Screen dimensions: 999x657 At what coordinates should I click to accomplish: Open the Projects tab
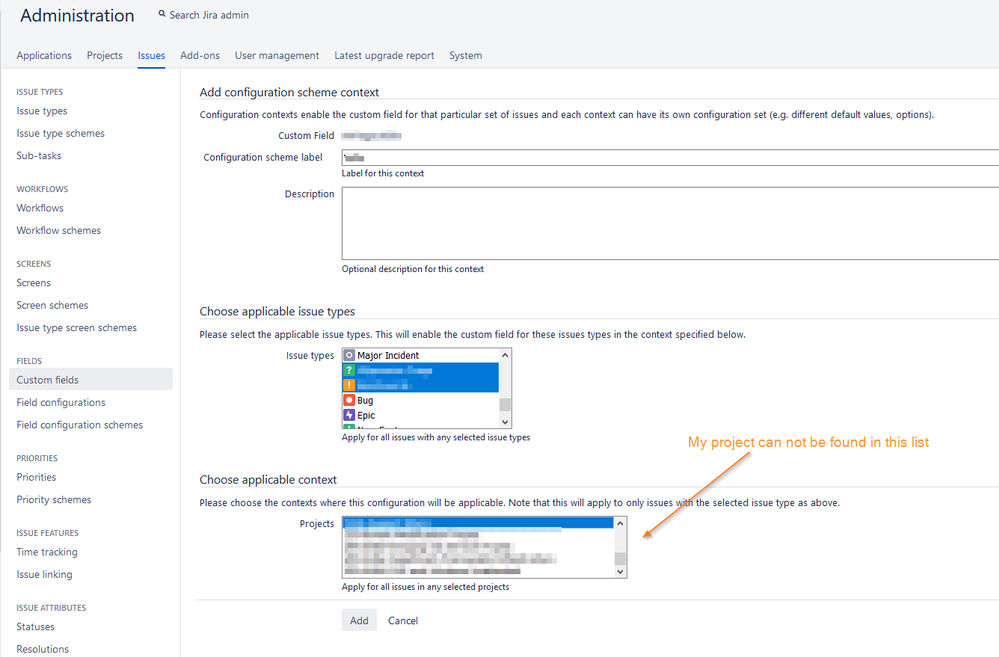click(x=104, y=55)
